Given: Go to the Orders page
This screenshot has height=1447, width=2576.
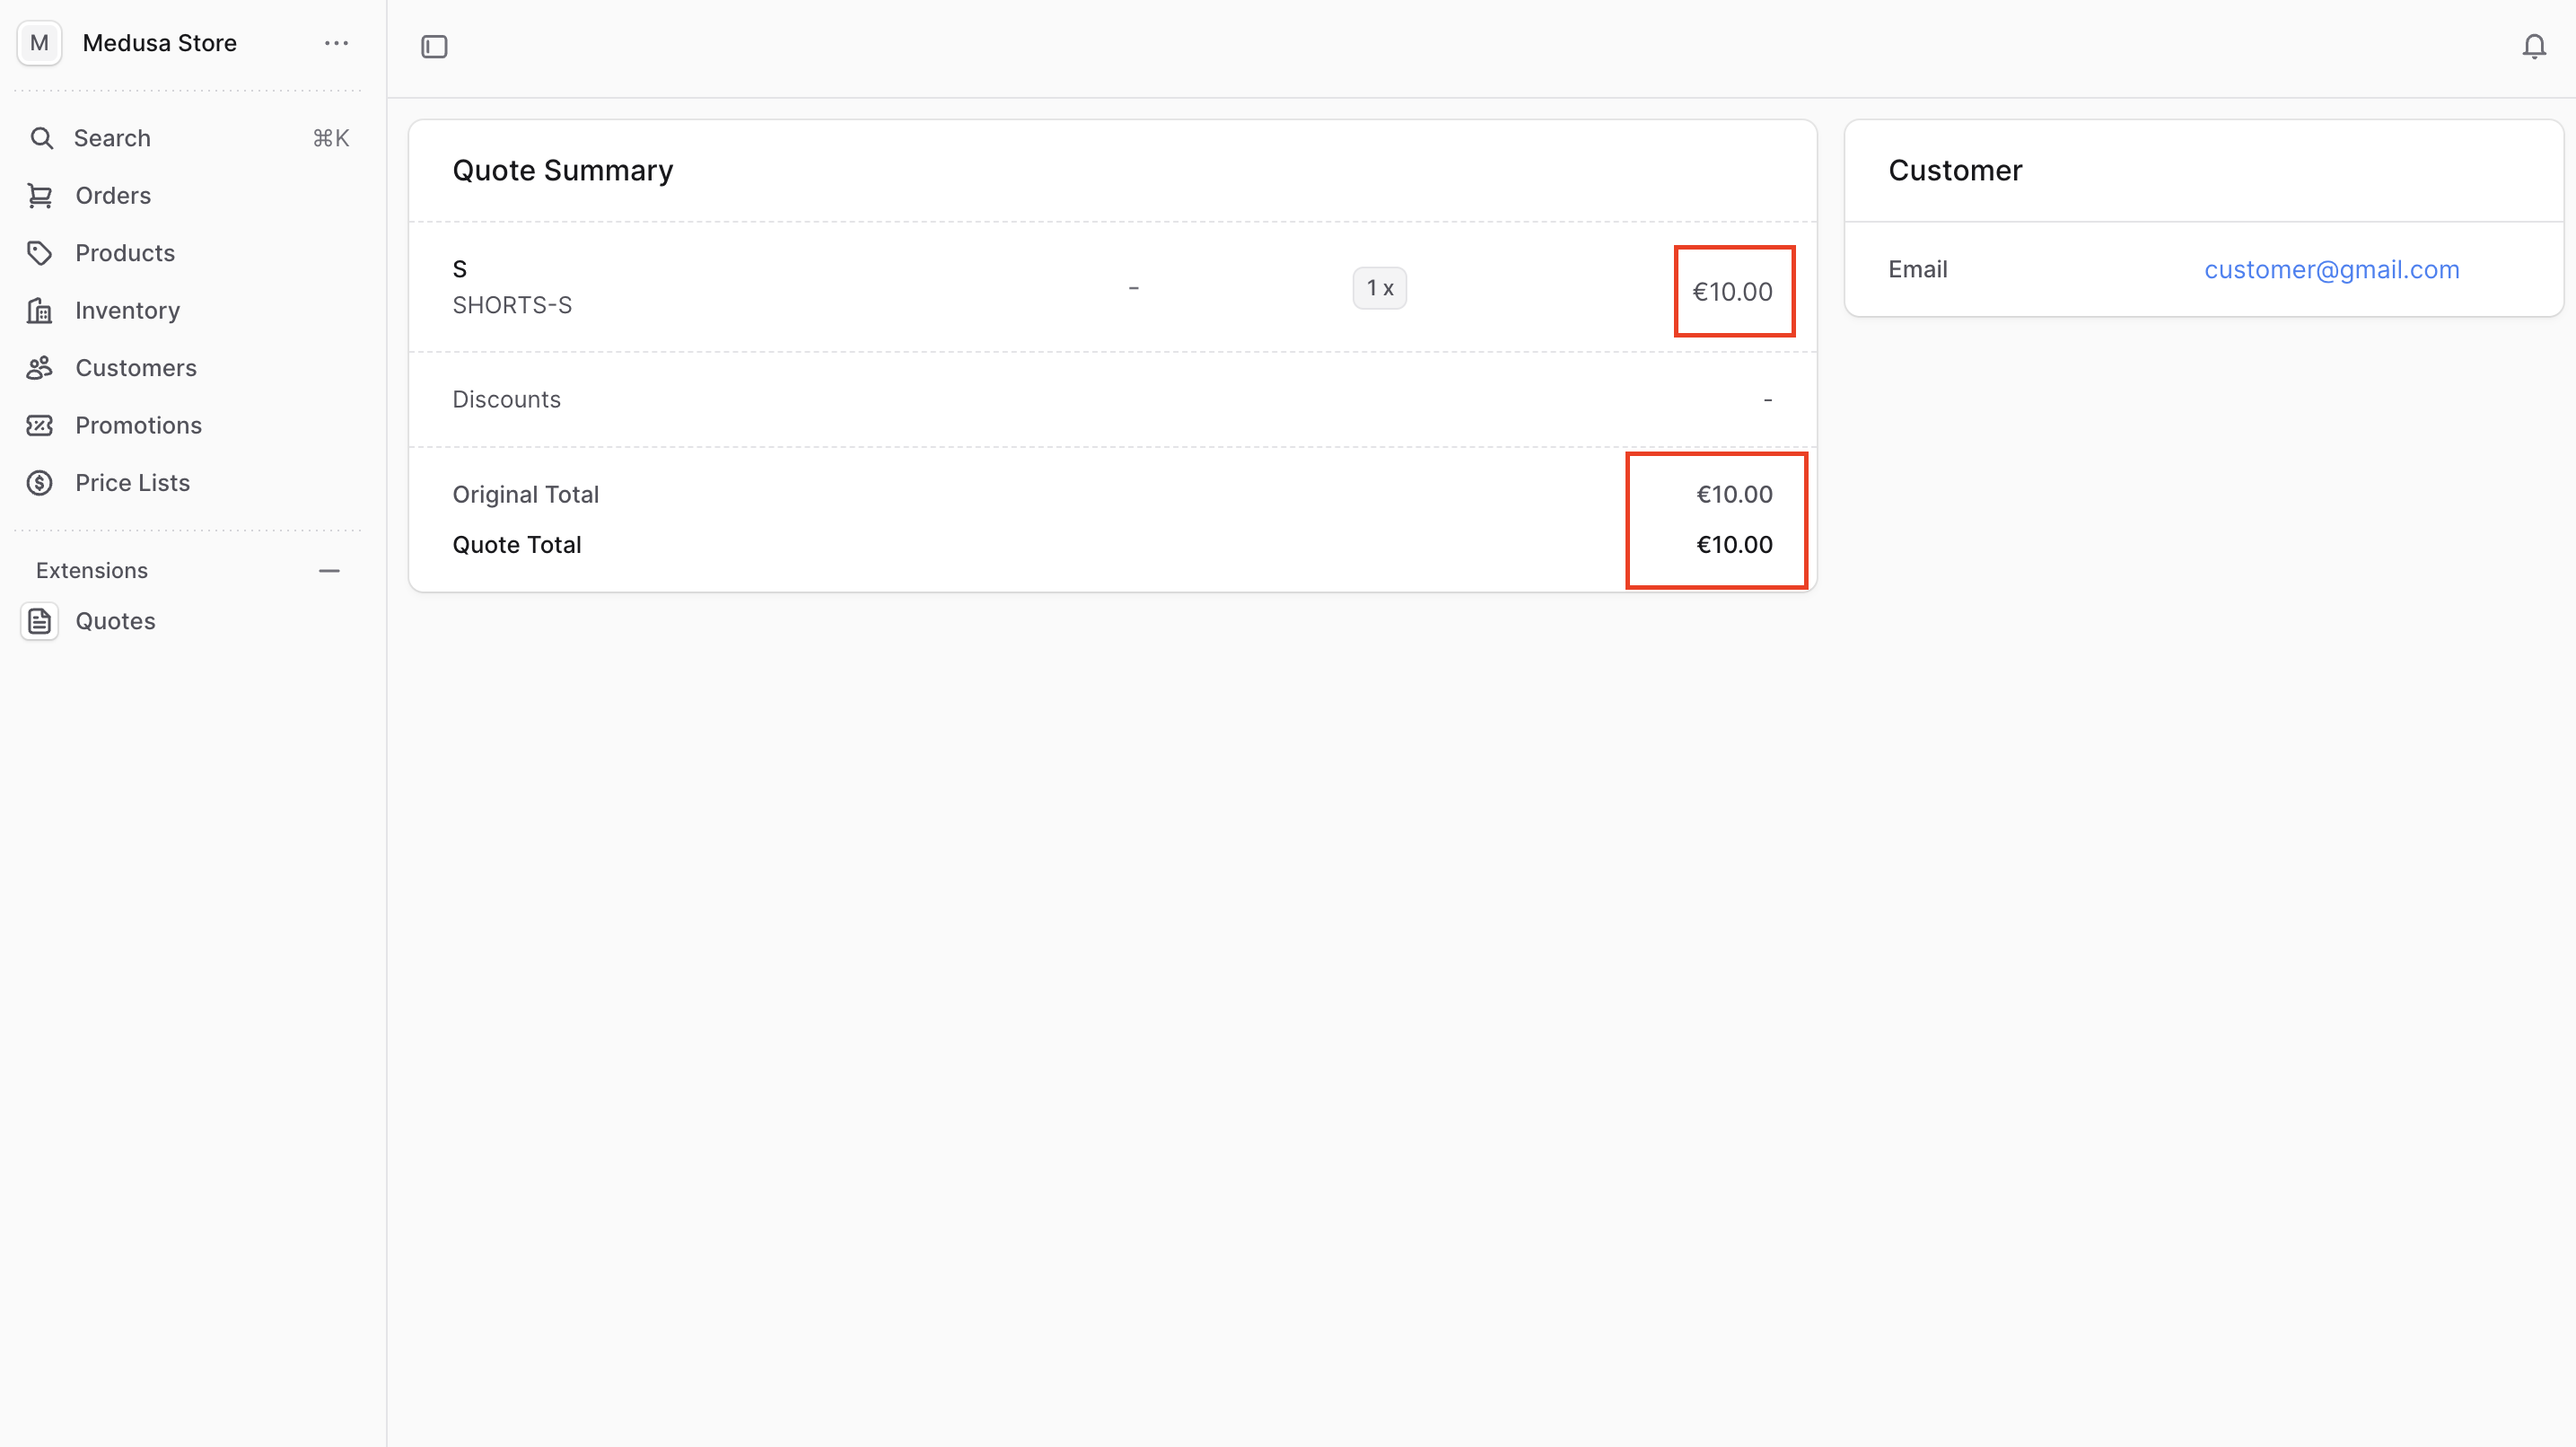Looking at the screenshot, I should coord(113,196).
